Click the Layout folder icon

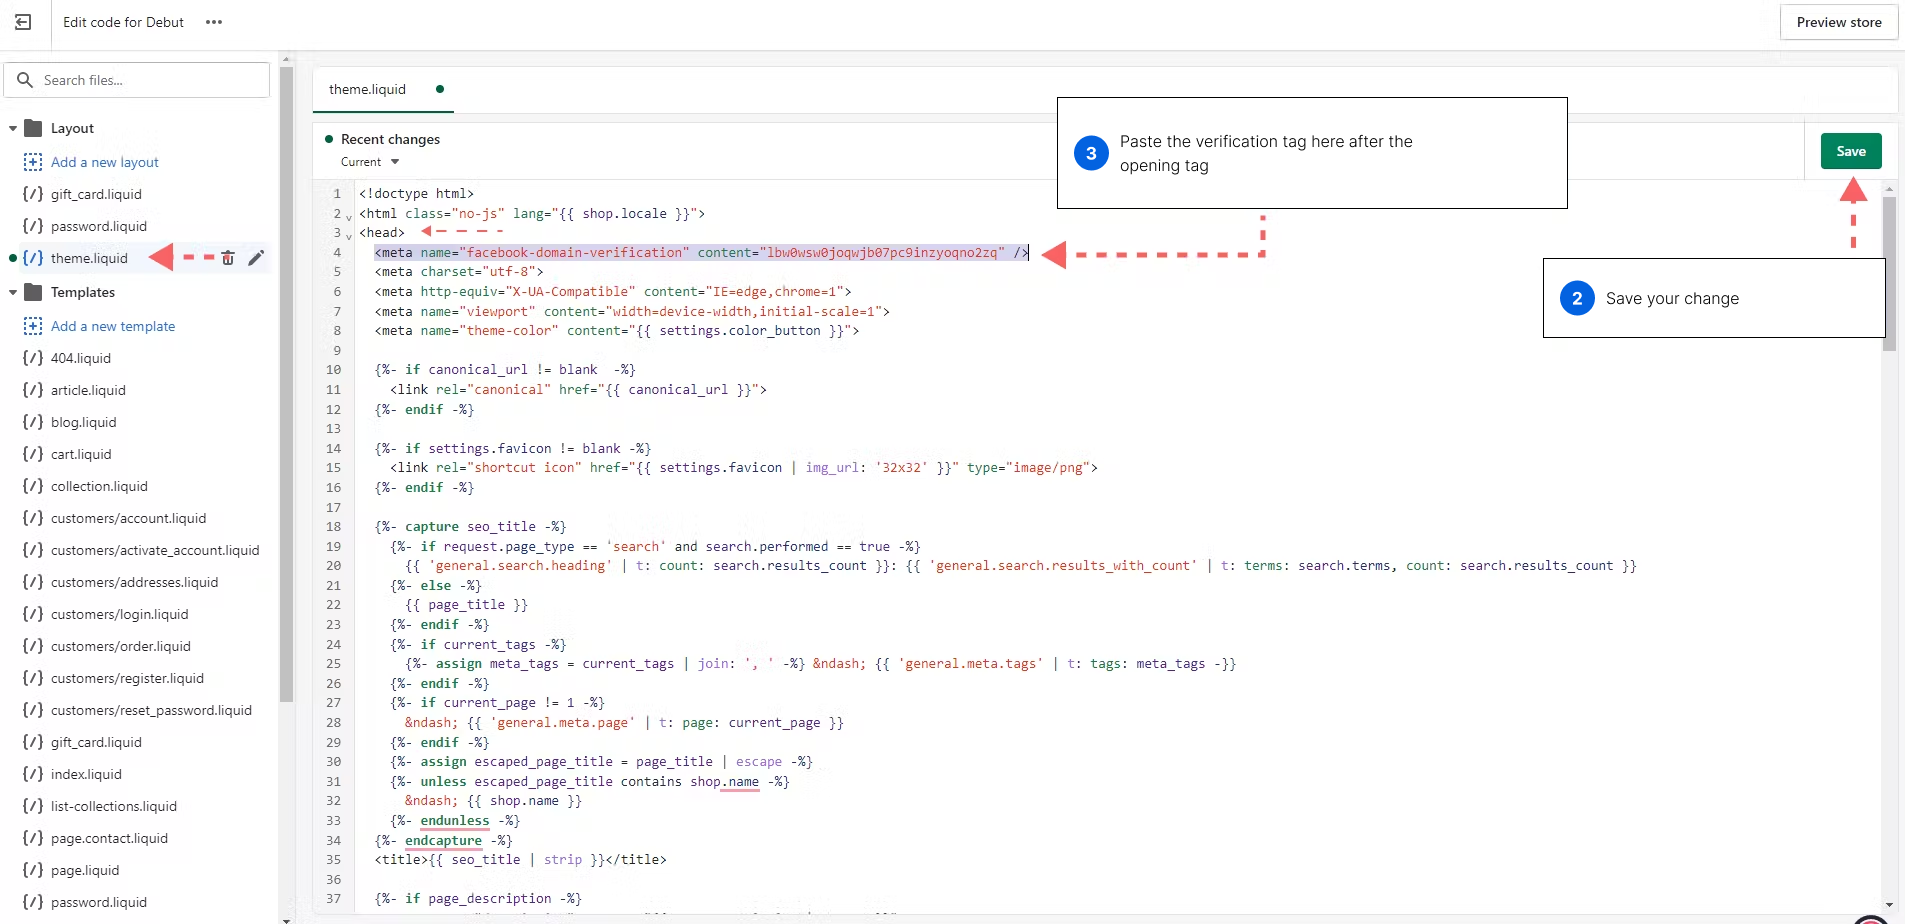pyautogui.click(x=33, y=128)
